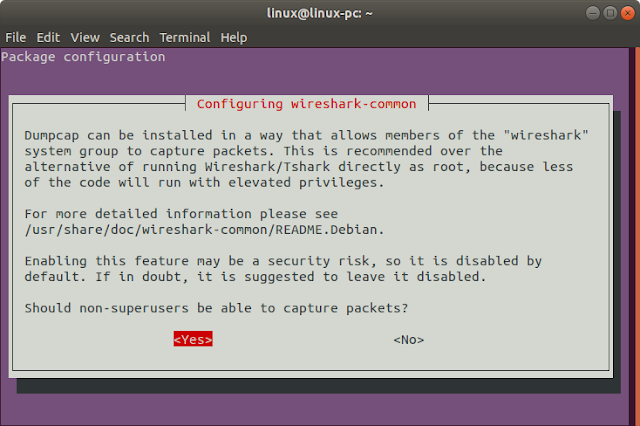Open the Search menu
This screenshot has height=426, width=640.
[x=129, y=38]
